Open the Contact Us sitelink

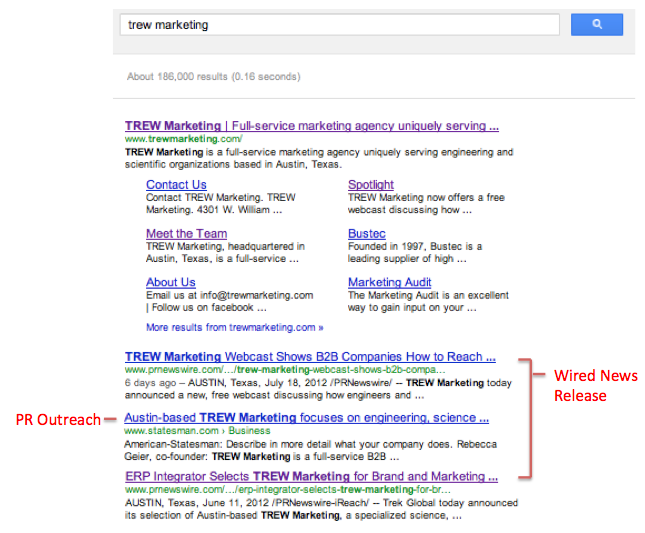176,185
